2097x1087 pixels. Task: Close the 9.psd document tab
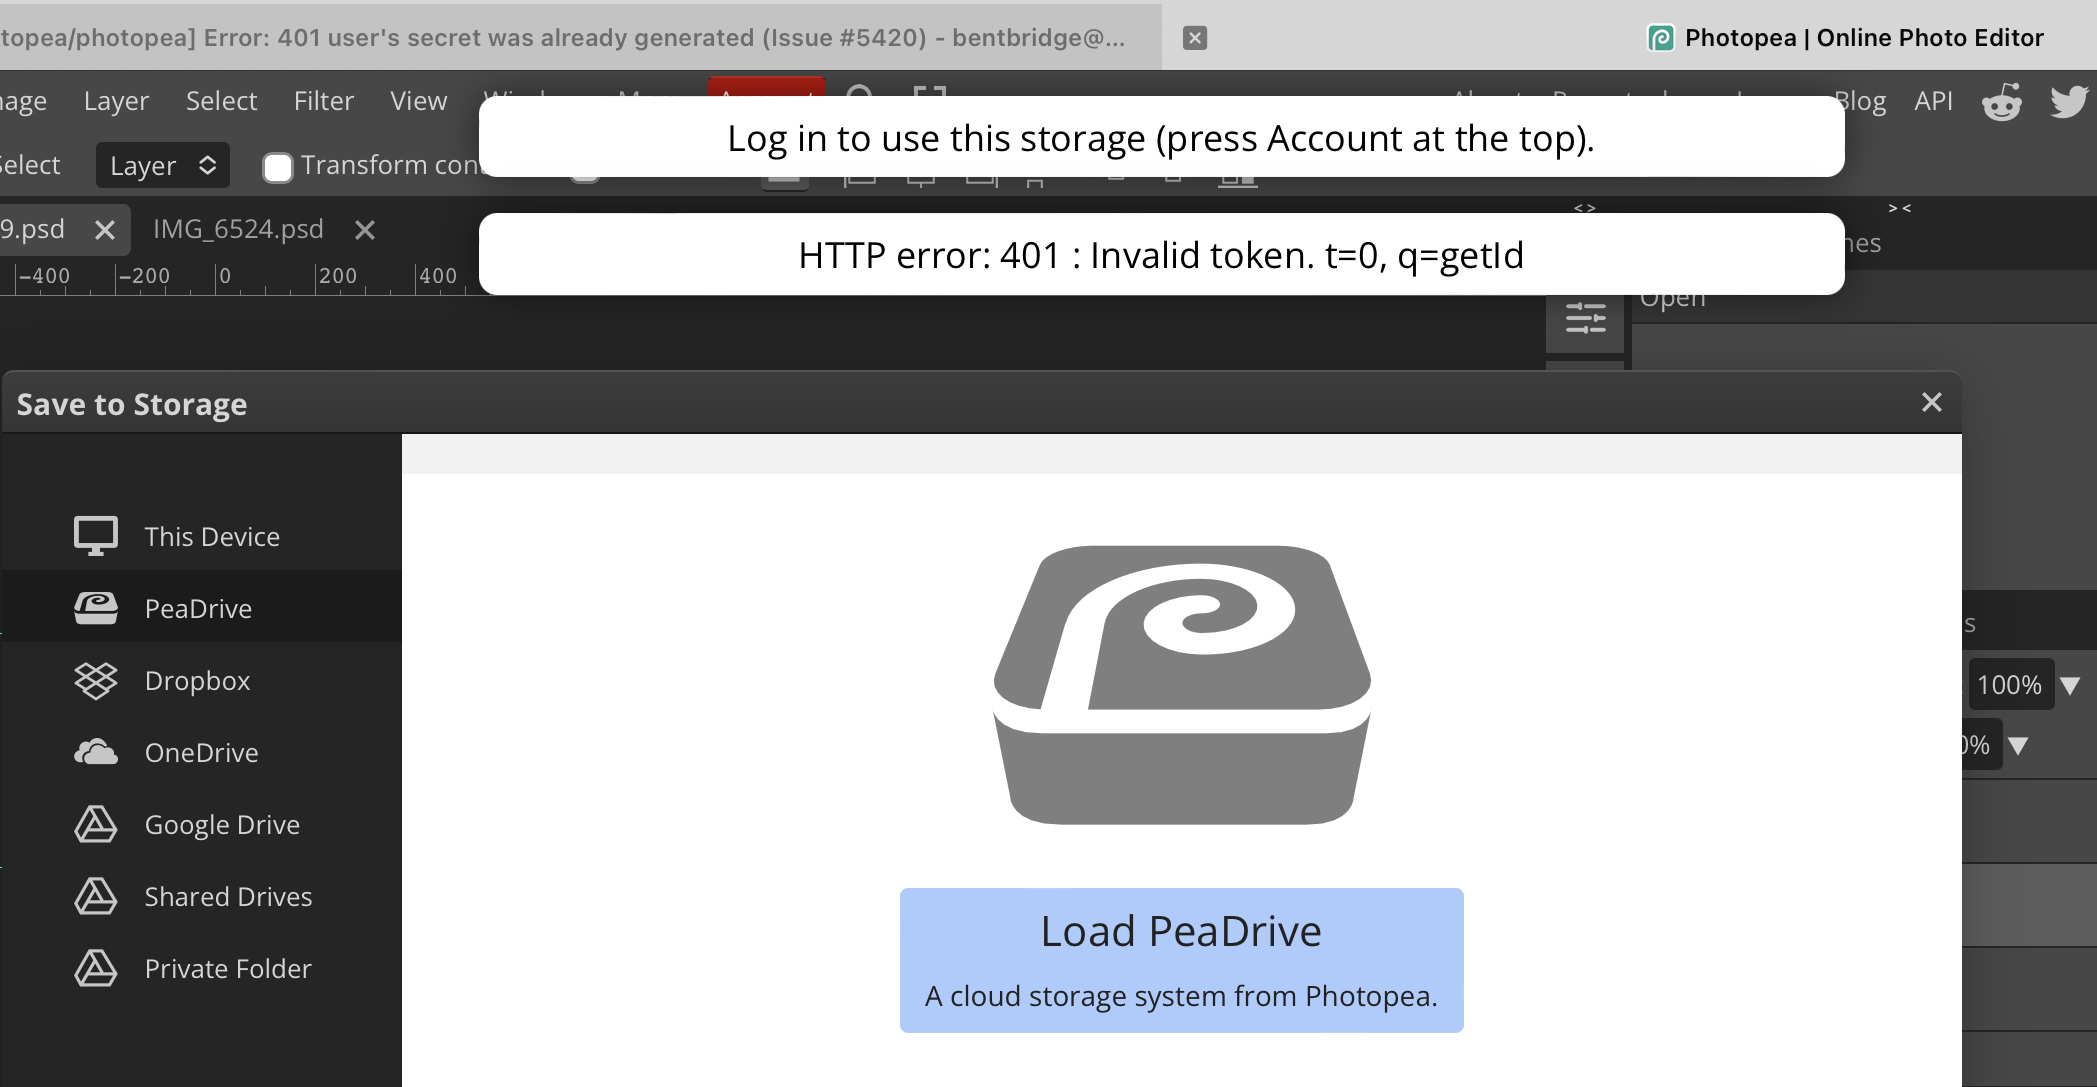coord(104,230)
